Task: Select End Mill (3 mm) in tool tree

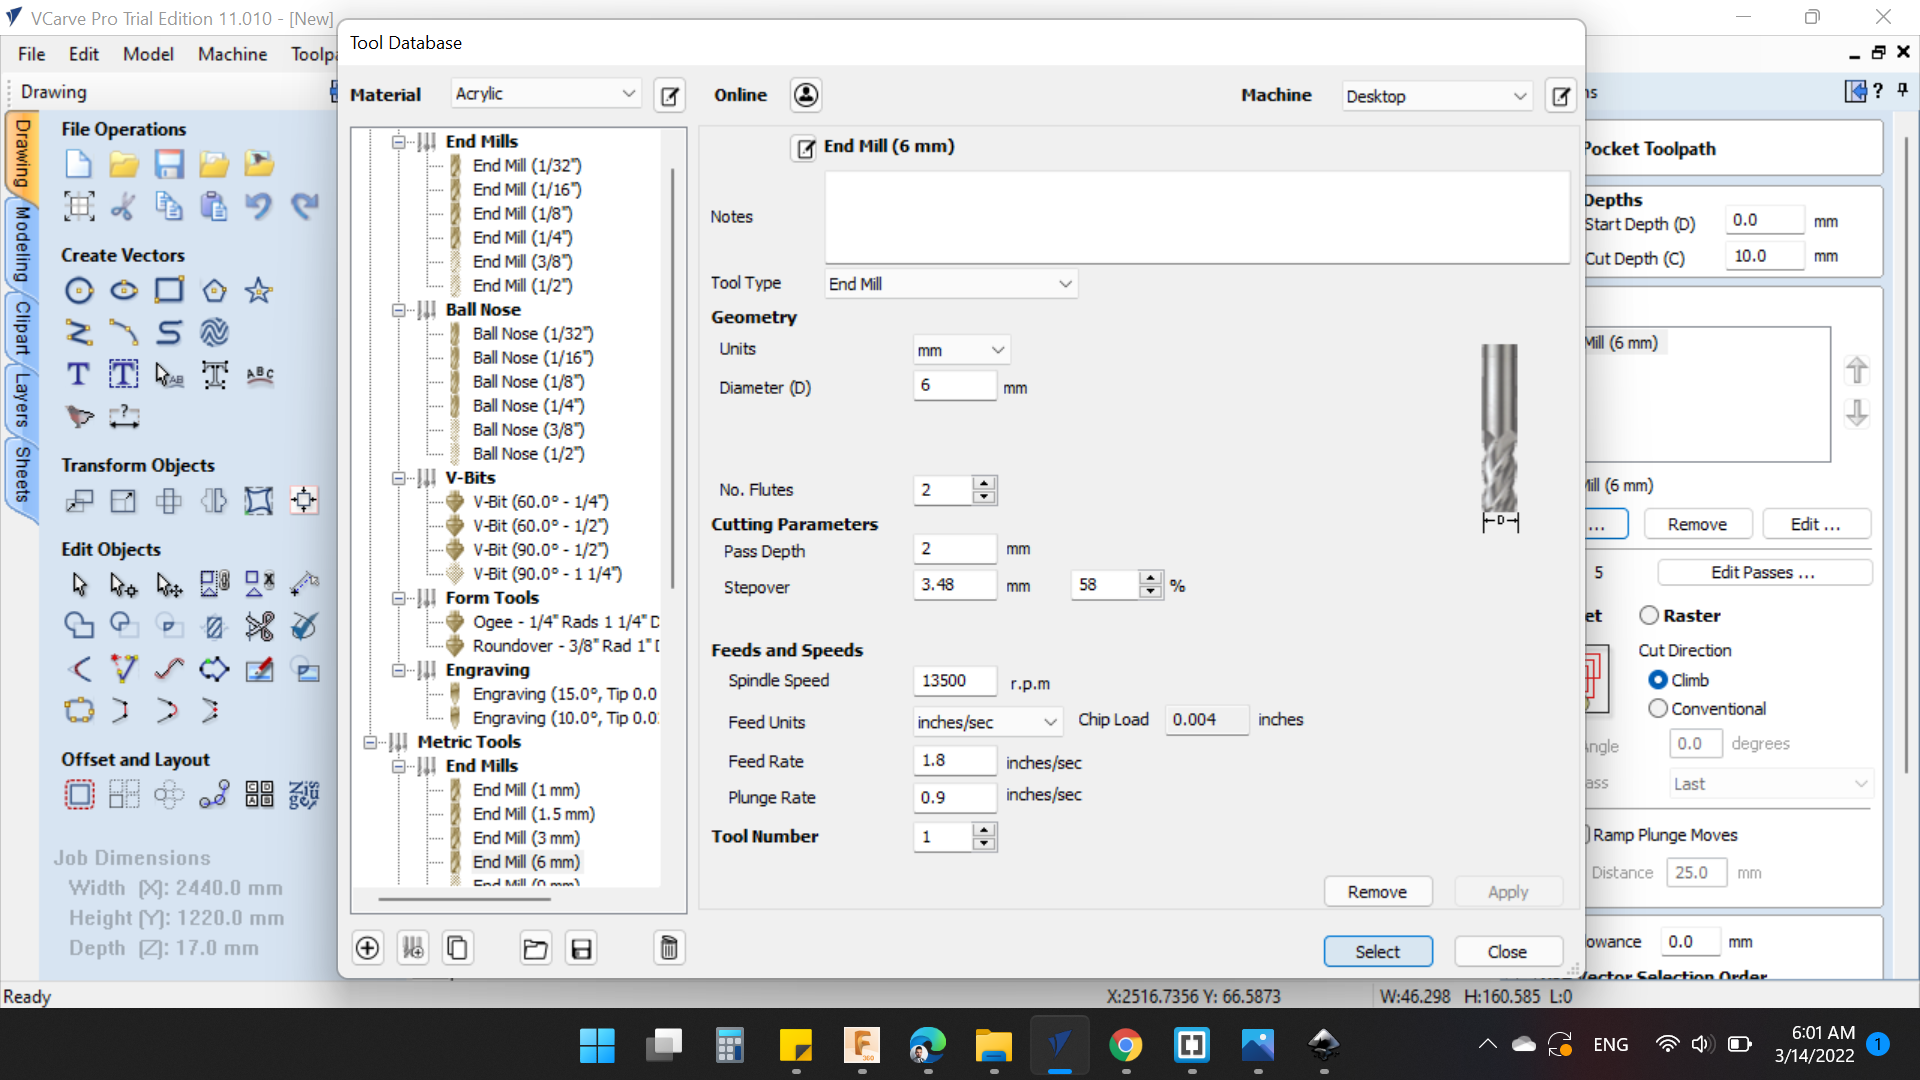Action: point(526,838)
